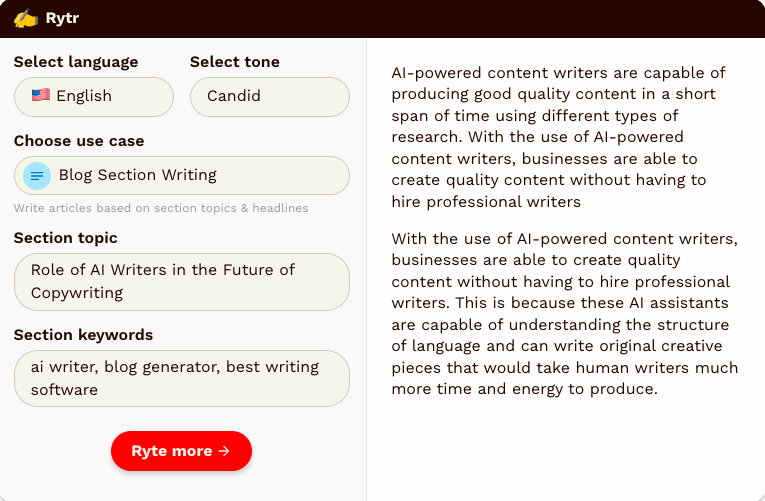Click the Choose use case label
The width and height of the screenshot is (765, 501).
click(x=79, y=141)
